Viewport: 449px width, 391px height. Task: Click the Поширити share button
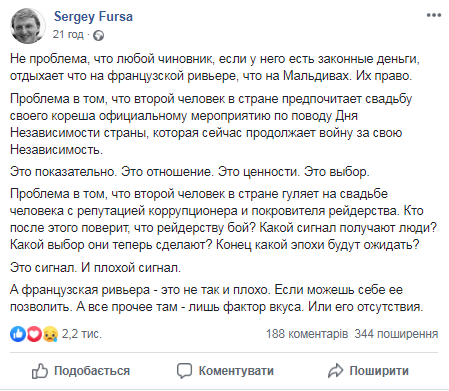point(368,371)
